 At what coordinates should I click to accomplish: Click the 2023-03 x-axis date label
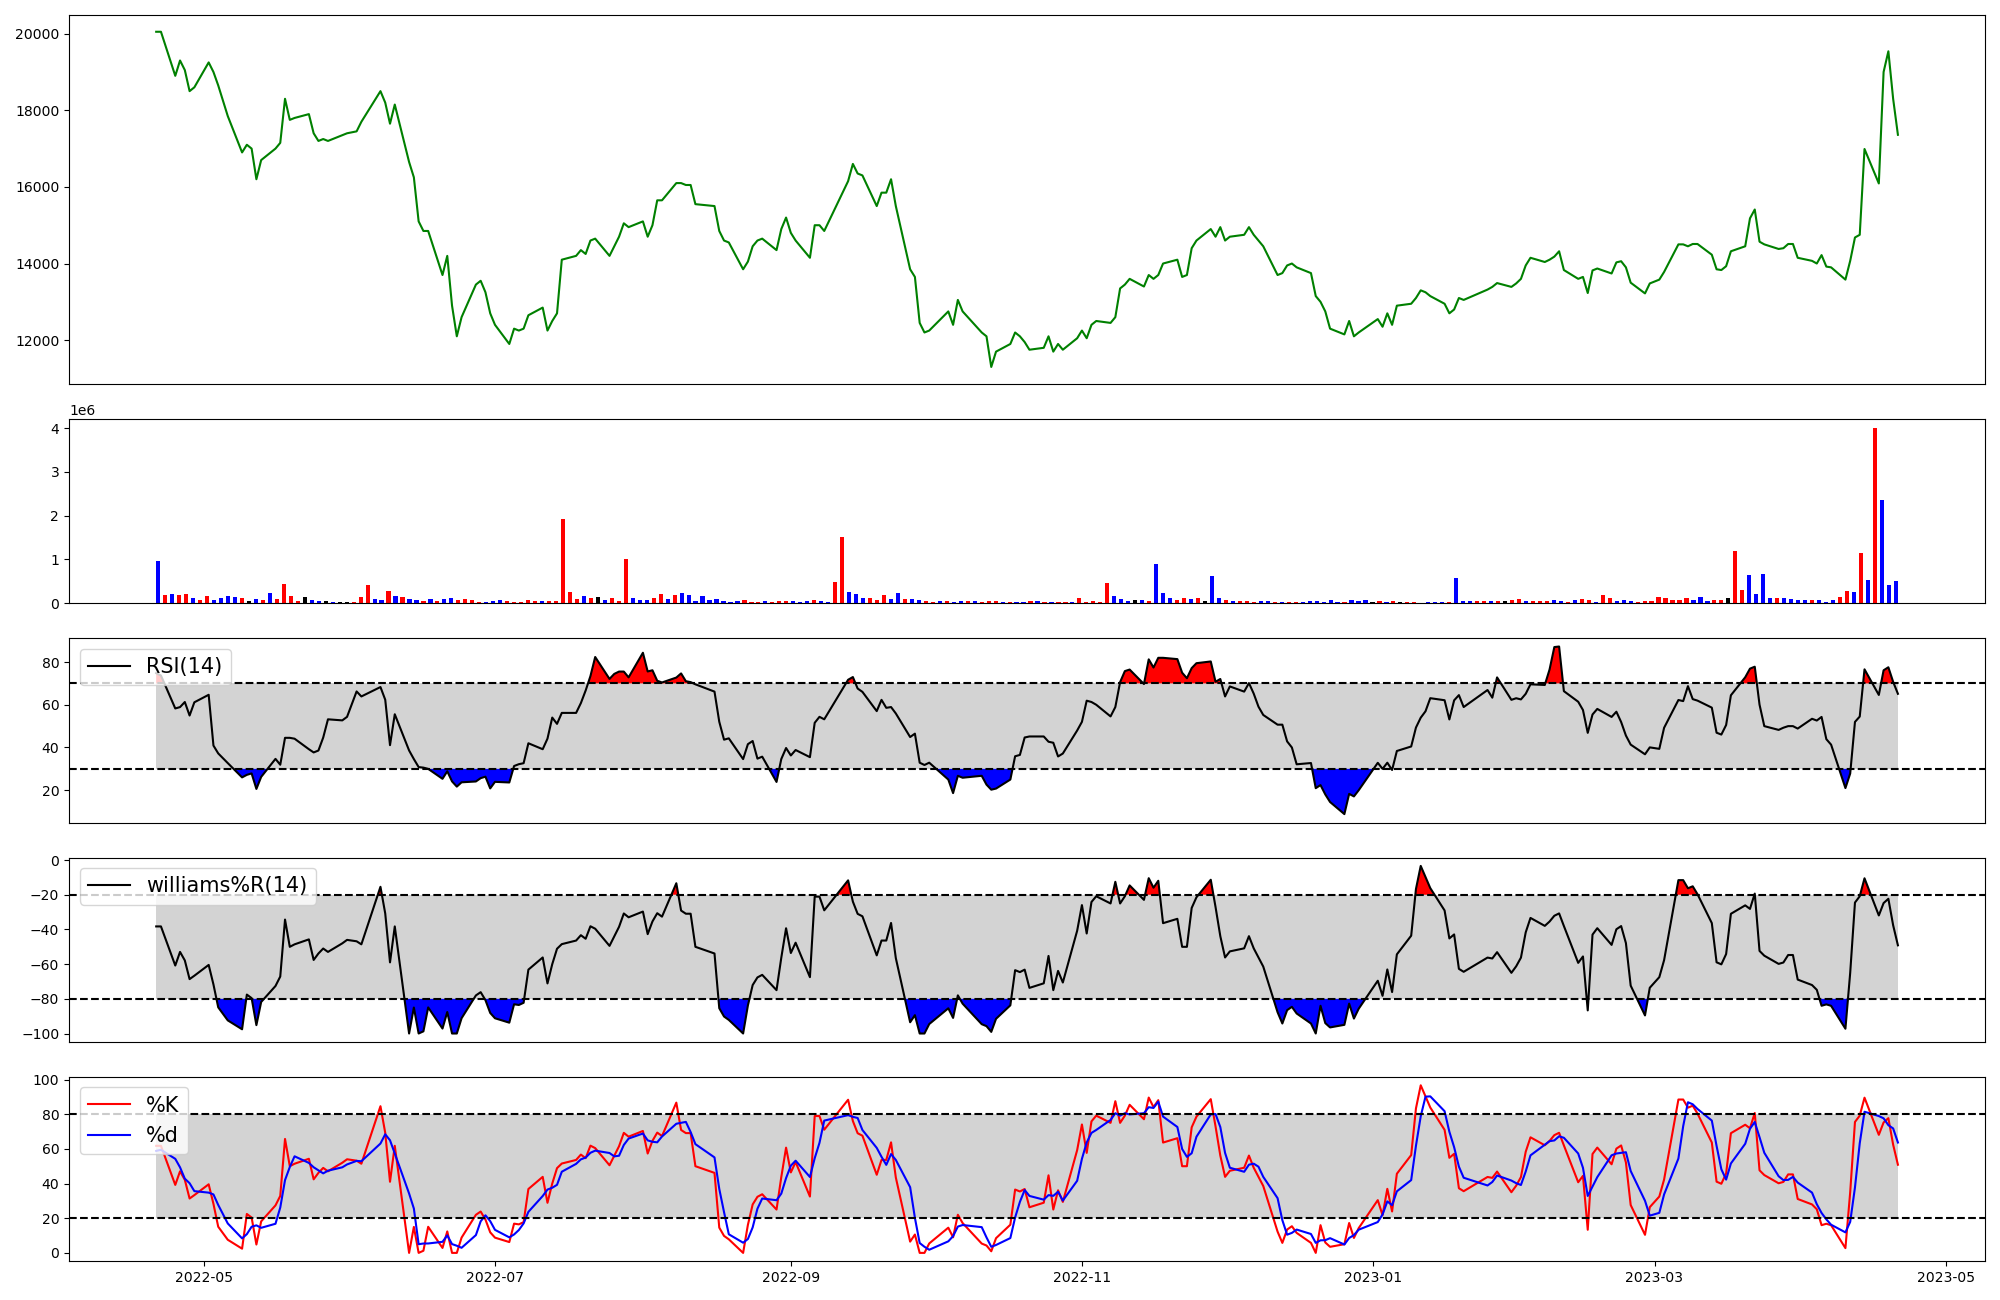[x=1655, y=1277]
